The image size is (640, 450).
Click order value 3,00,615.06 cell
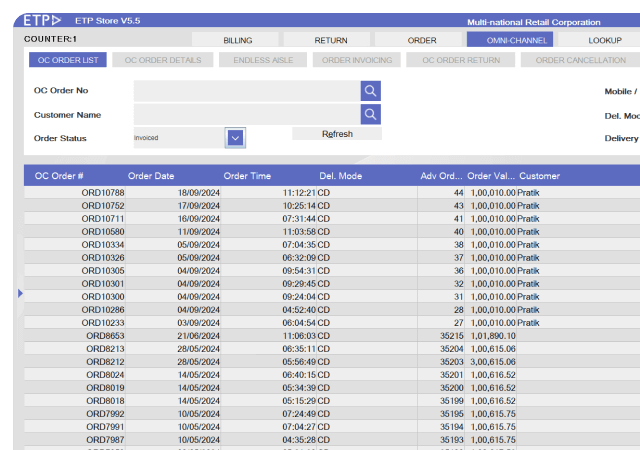coord(493,362)
